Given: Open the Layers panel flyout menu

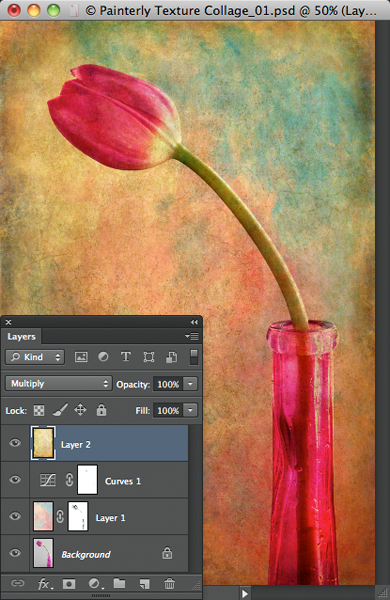Looking at the screenshot, I should (x=192, y=336).
